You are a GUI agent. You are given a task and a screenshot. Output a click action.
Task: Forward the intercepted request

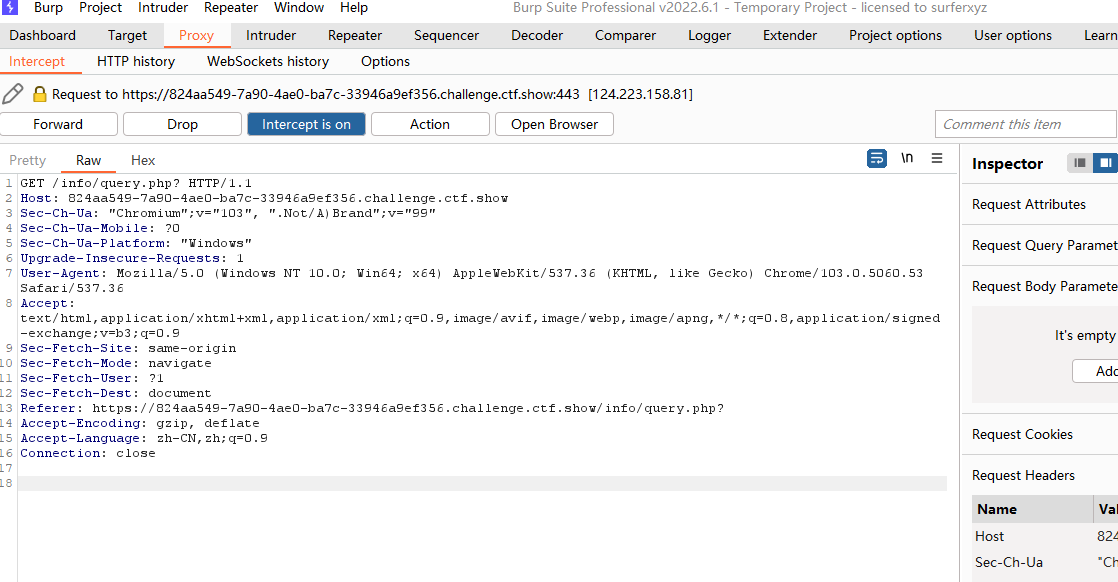tap(58, 124)
